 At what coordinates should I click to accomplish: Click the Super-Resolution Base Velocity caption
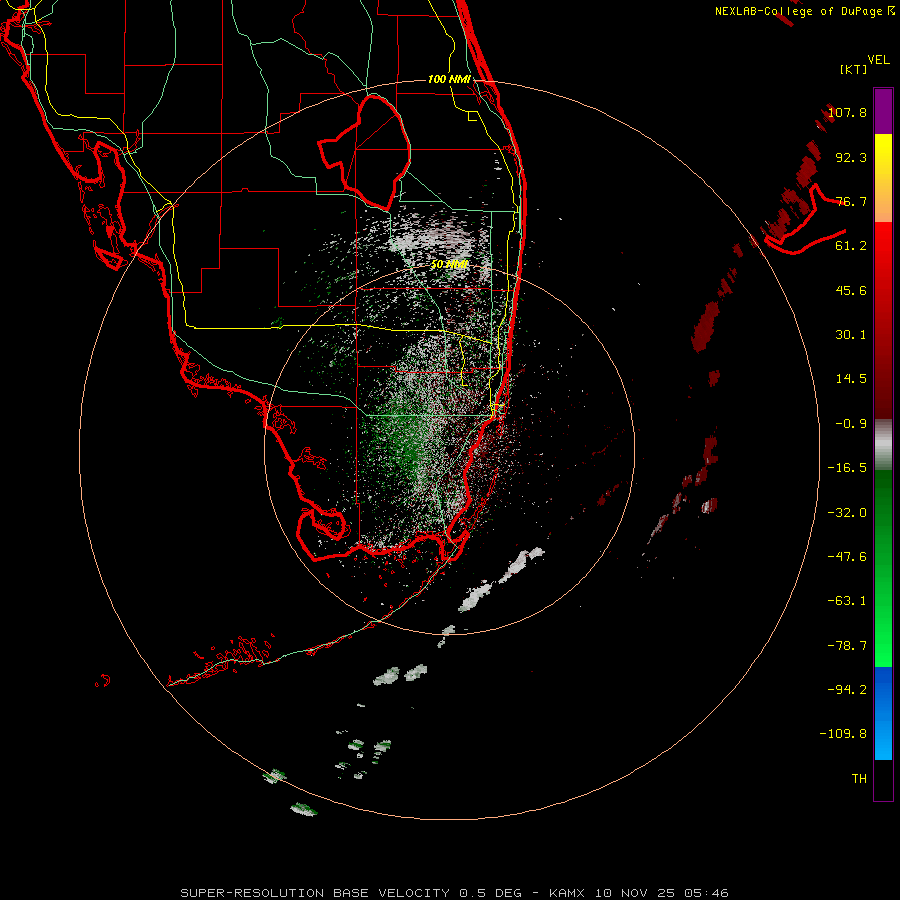click(454, 893)
